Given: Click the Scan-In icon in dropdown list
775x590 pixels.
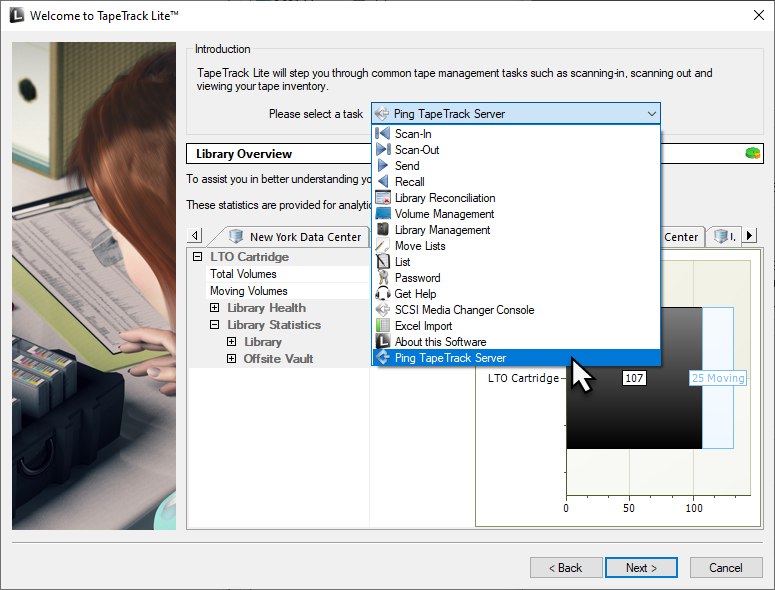Looking at the screenshot, I should [x=383, y=133].
